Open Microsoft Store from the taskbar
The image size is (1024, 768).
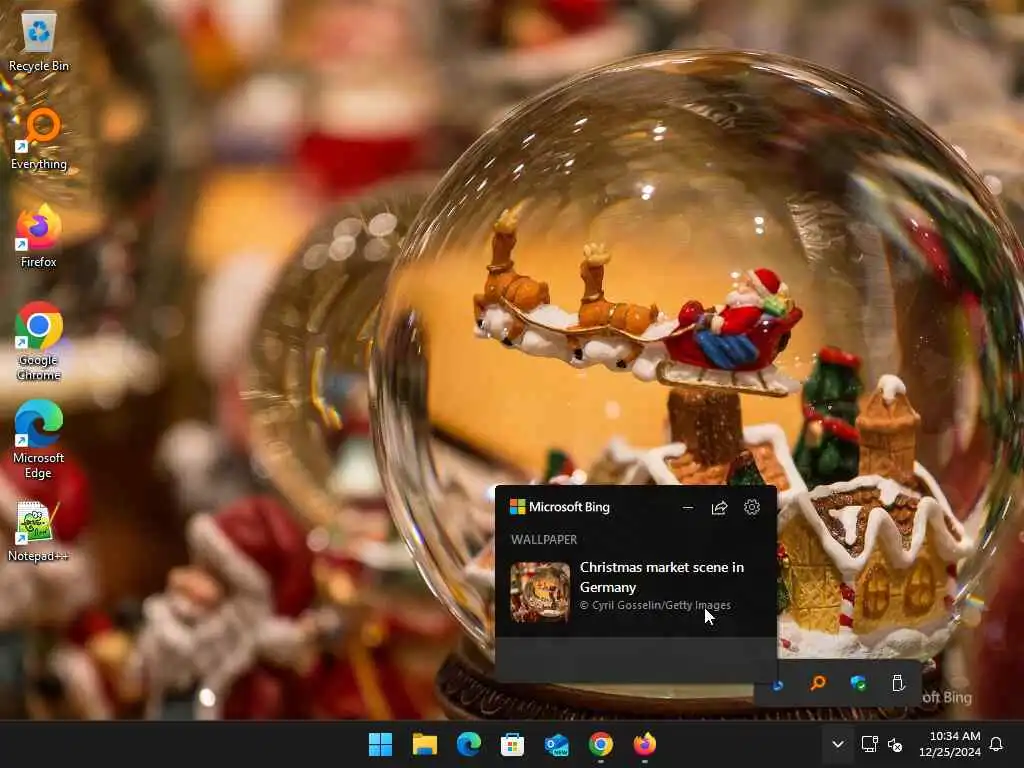[512, 744]
